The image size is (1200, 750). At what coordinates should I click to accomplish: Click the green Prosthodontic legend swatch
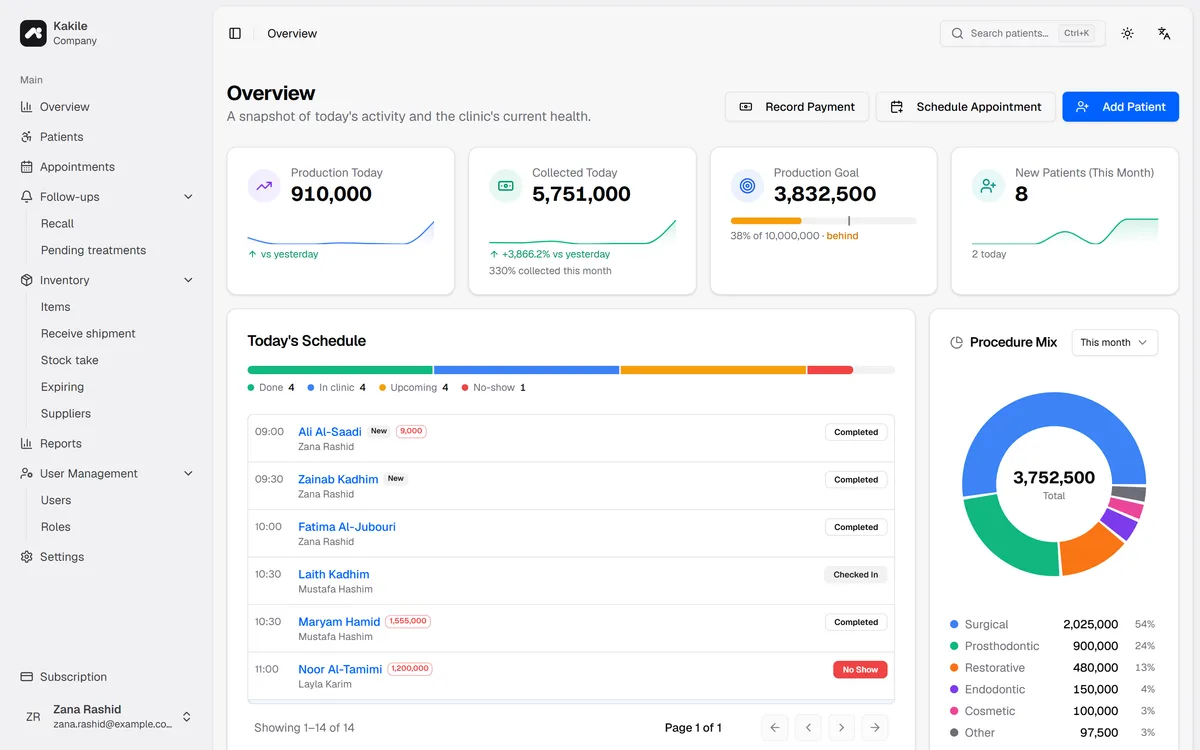coord(954,646)
